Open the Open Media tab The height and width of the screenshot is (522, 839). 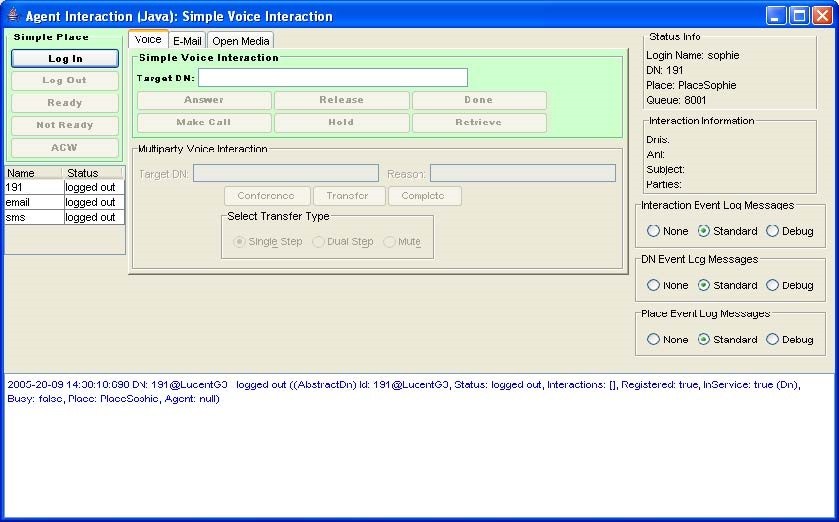pyautogui.click(x=241, y=41)
